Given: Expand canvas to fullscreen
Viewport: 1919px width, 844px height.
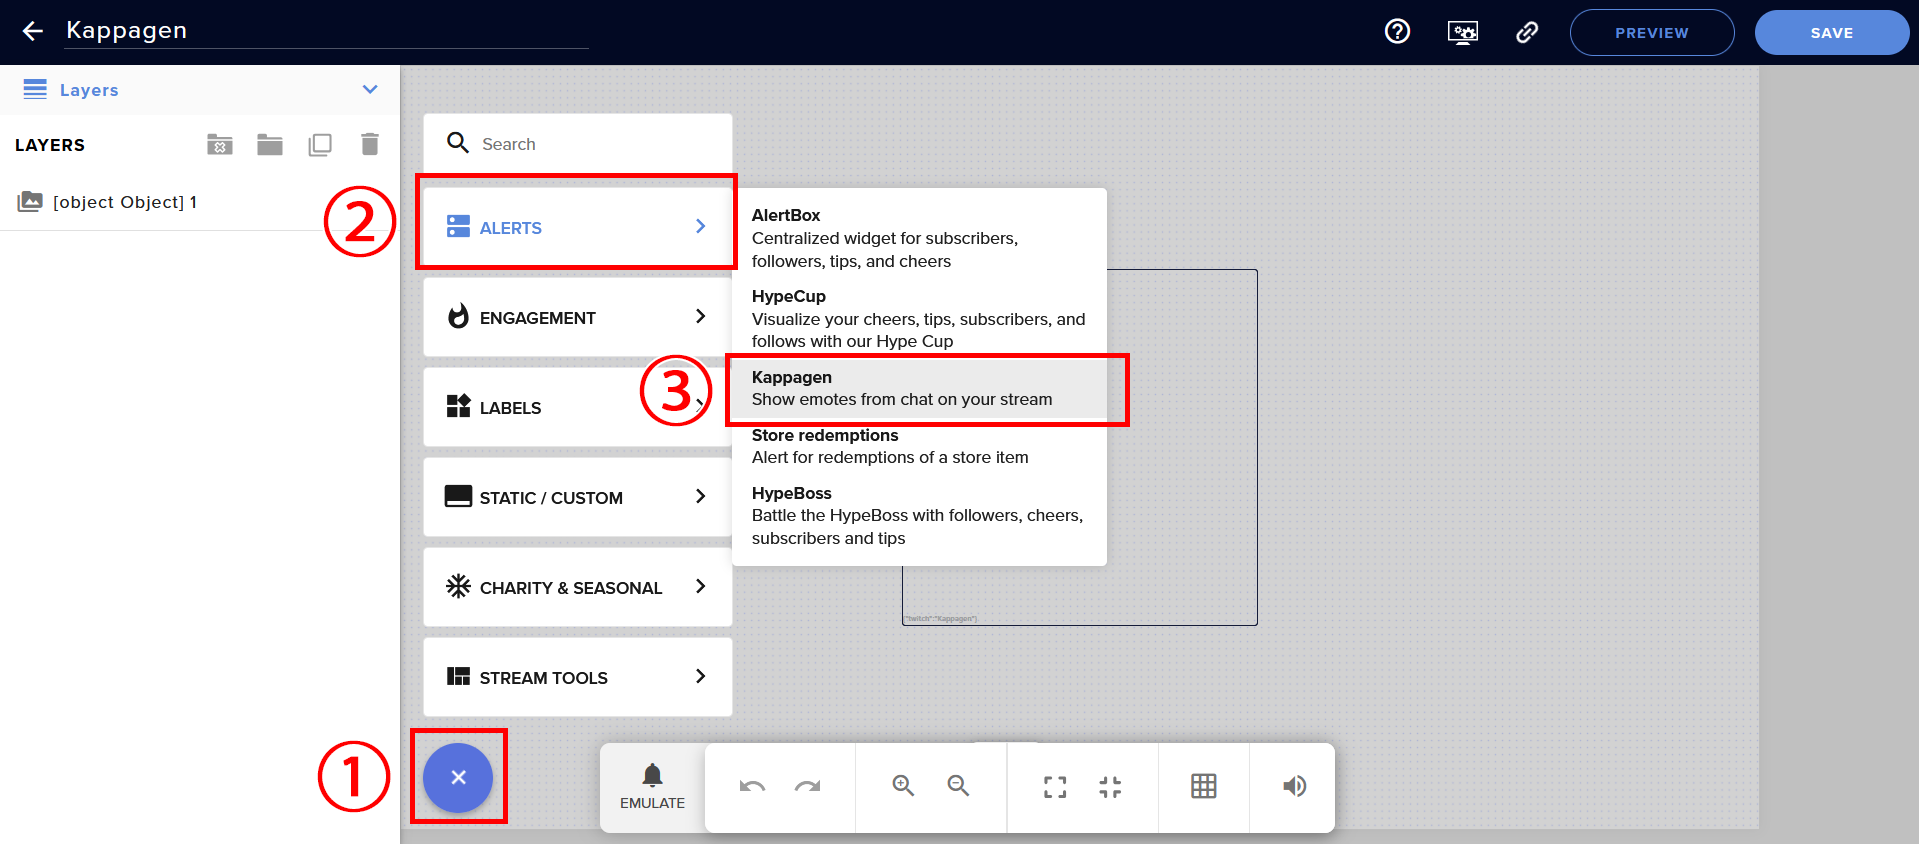Looking at the screenshot, I should [1055, 787].
